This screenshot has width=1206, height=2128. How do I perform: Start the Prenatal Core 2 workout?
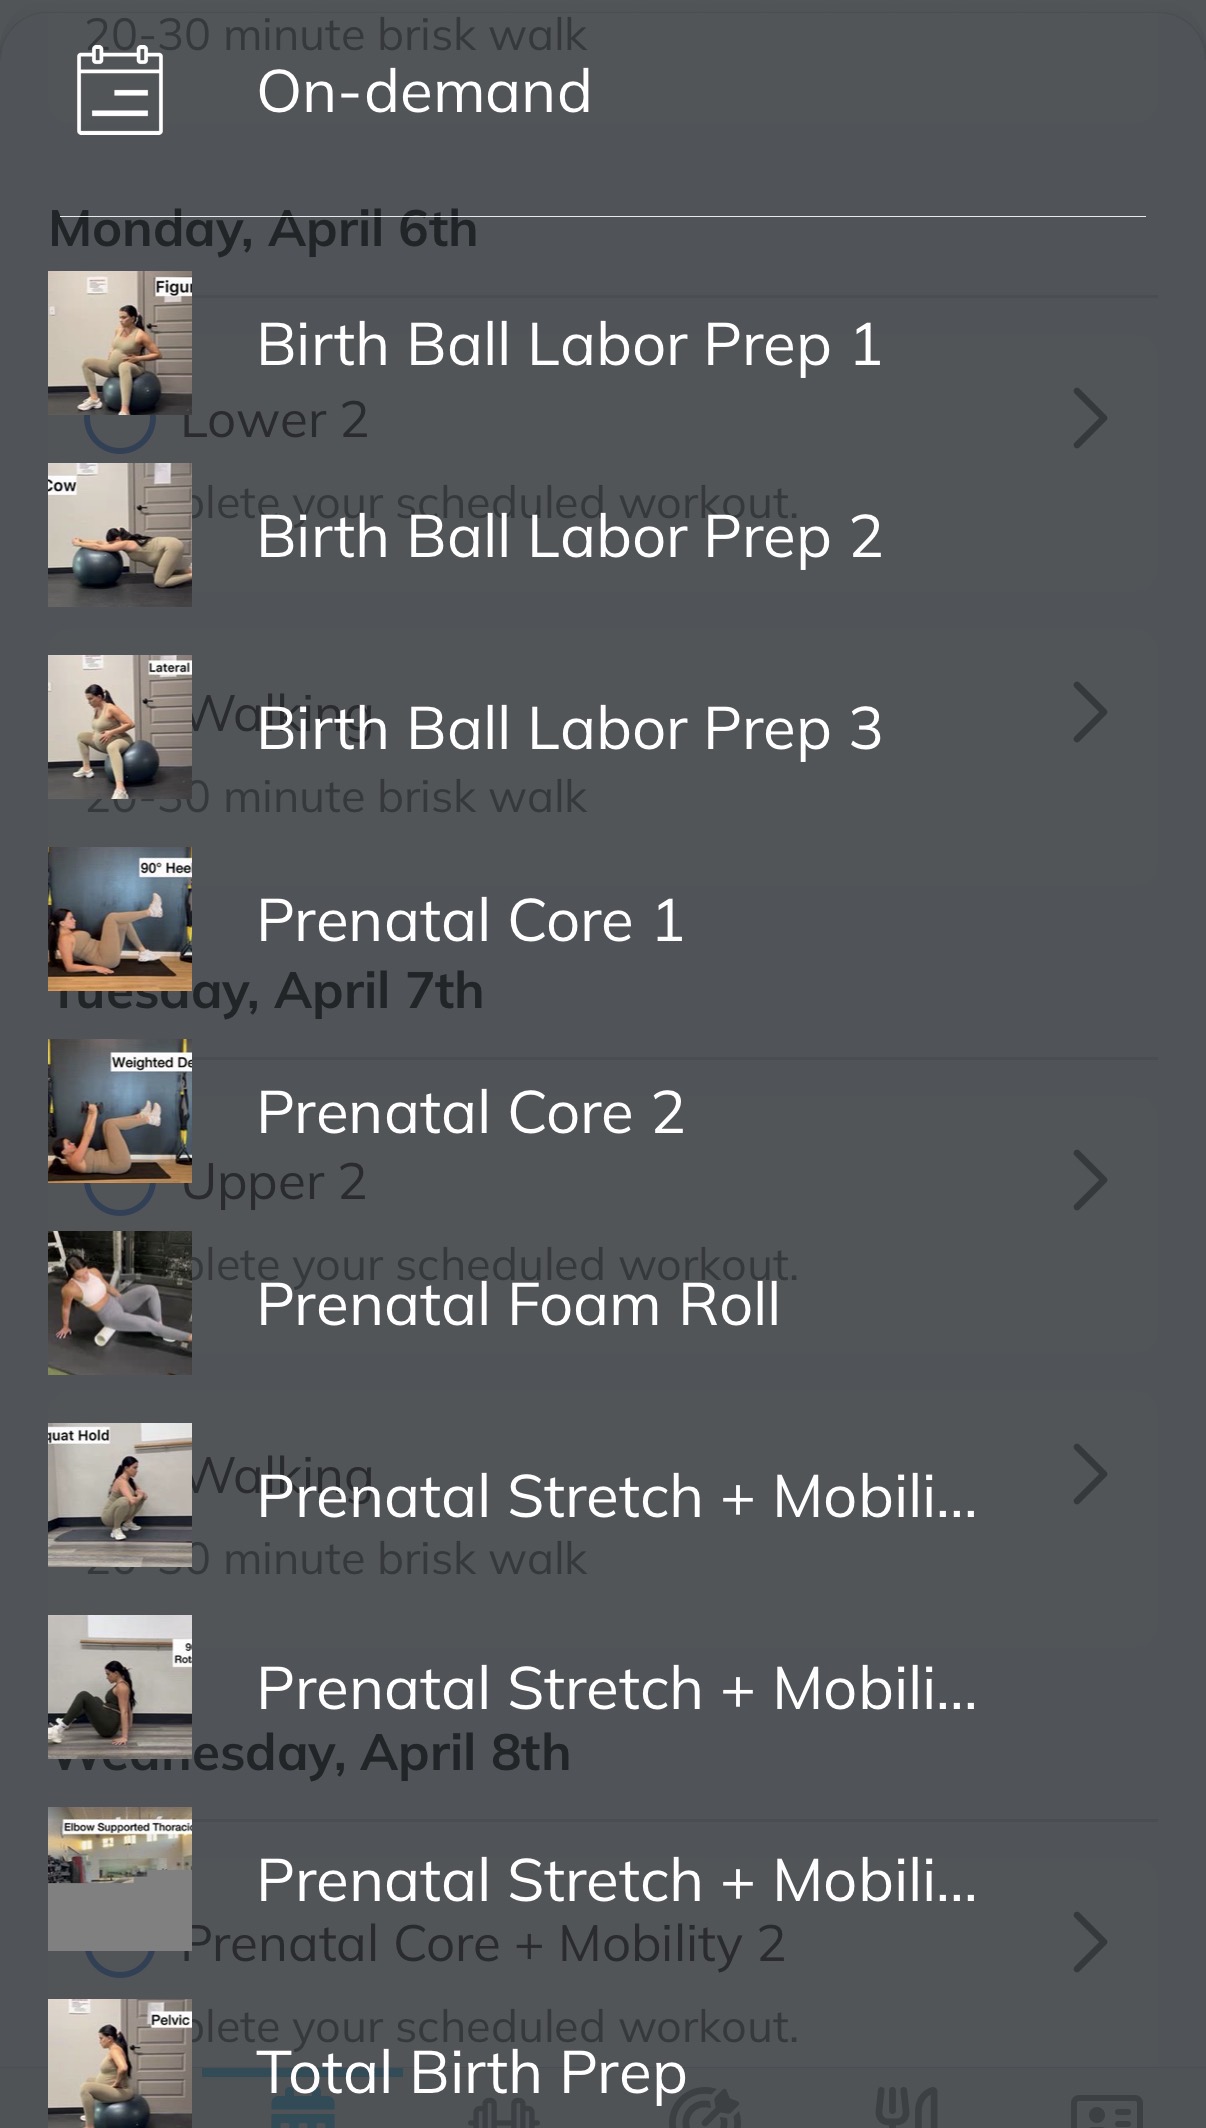point(470,1113)
